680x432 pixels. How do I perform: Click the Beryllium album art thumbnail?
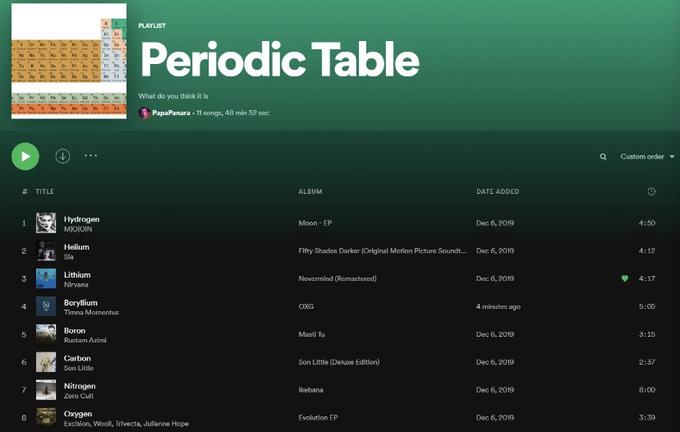[x=46, y=306]
